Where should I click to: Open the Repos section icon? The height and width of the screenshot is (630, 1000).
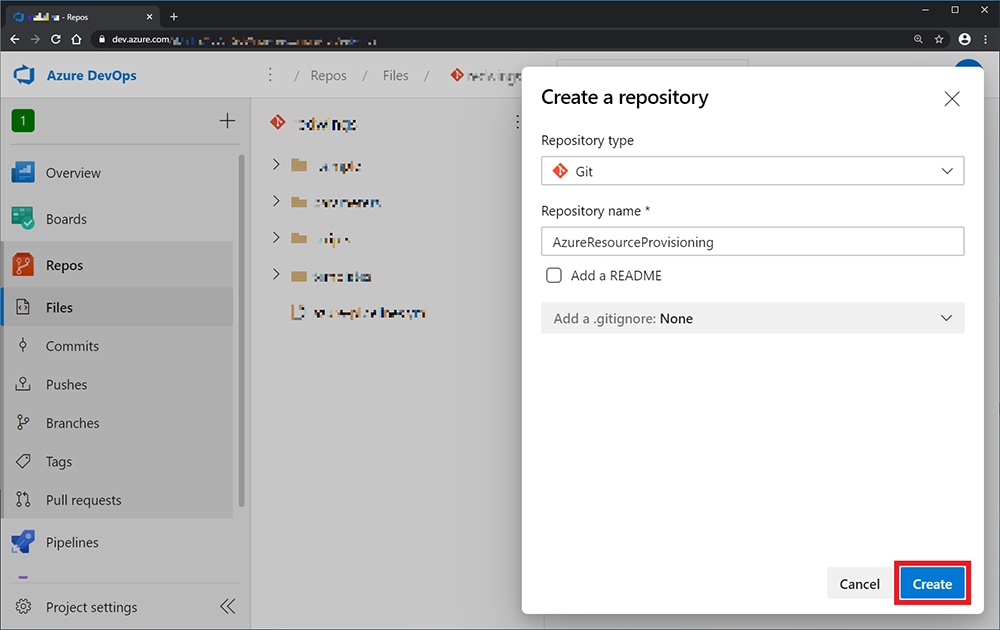coord(23,265)
